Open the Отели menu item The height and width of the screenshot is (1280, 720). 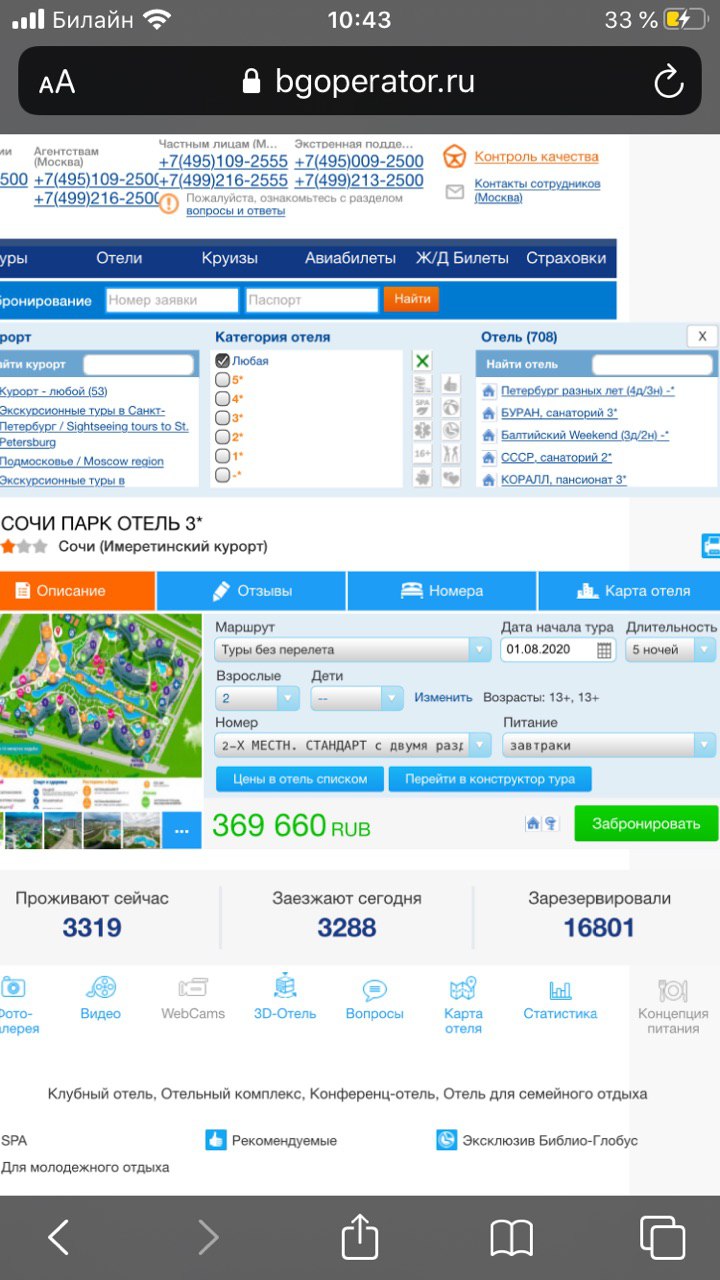pos(119,258)
